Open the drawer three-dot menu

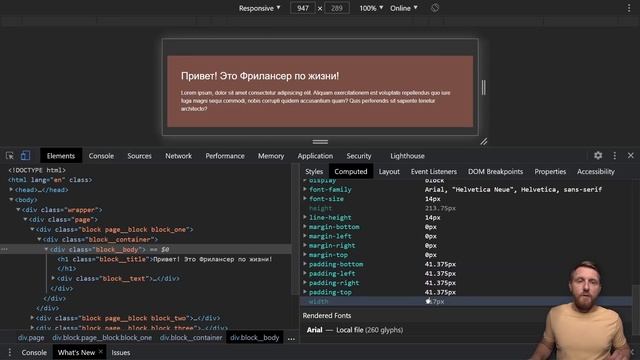click(9, 352)
